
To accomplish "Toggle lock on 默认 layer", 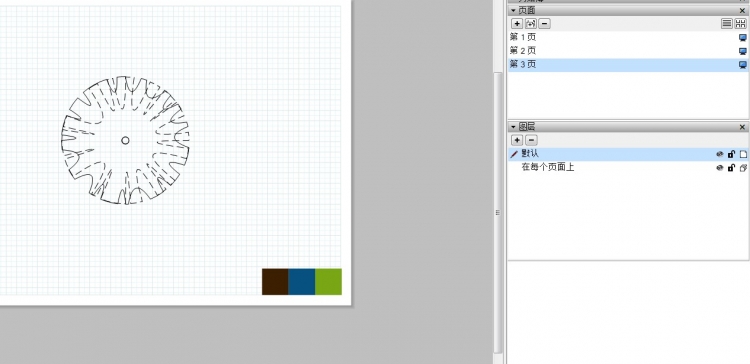I will [731, 154].
